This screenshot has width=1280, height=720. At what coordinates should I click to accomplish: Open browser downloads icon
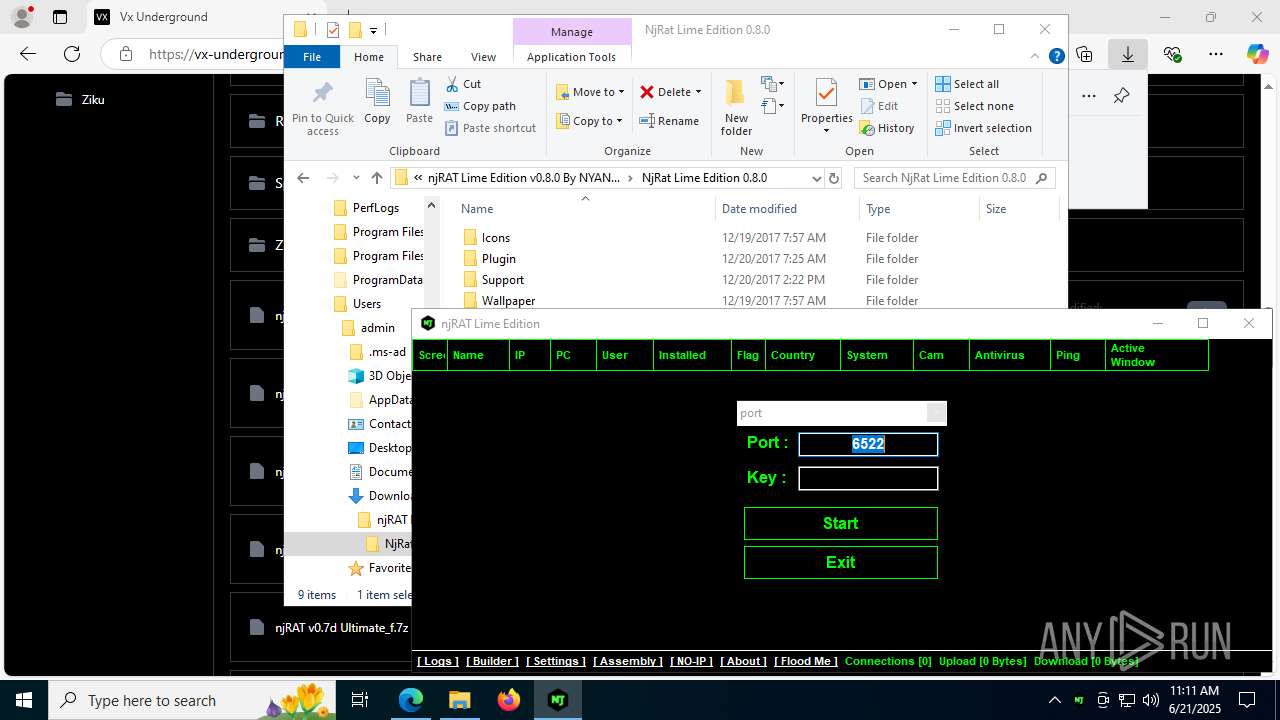tap(1127, 54)
